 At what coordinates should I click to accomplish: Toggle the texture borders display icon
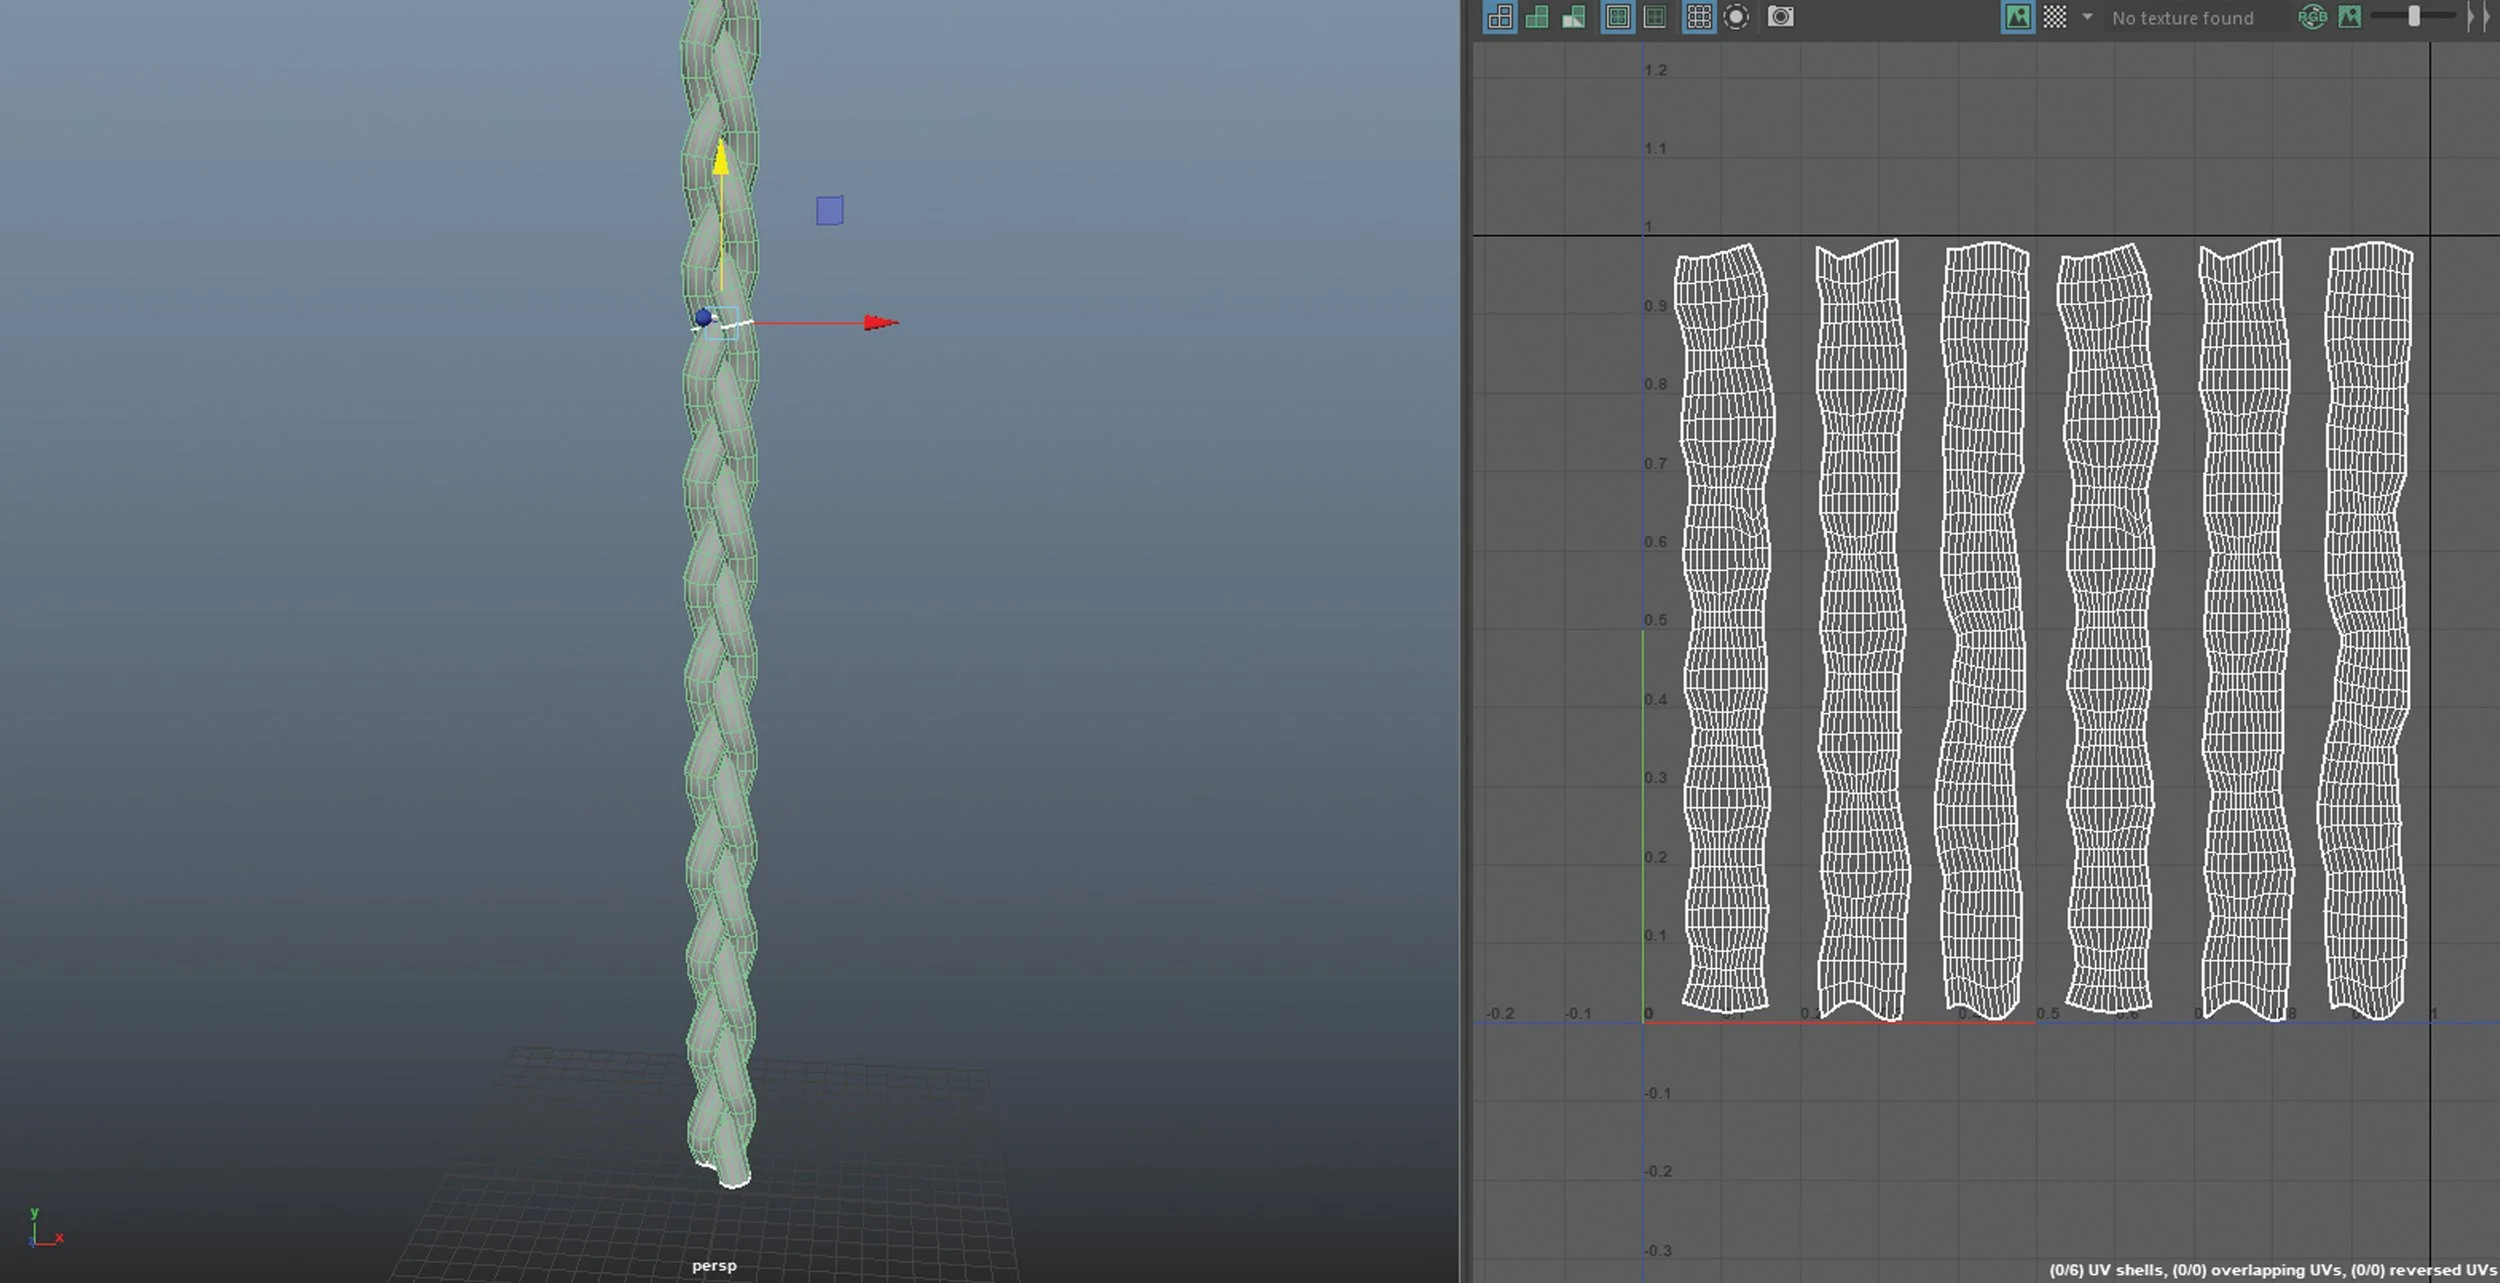(1617, 17)
